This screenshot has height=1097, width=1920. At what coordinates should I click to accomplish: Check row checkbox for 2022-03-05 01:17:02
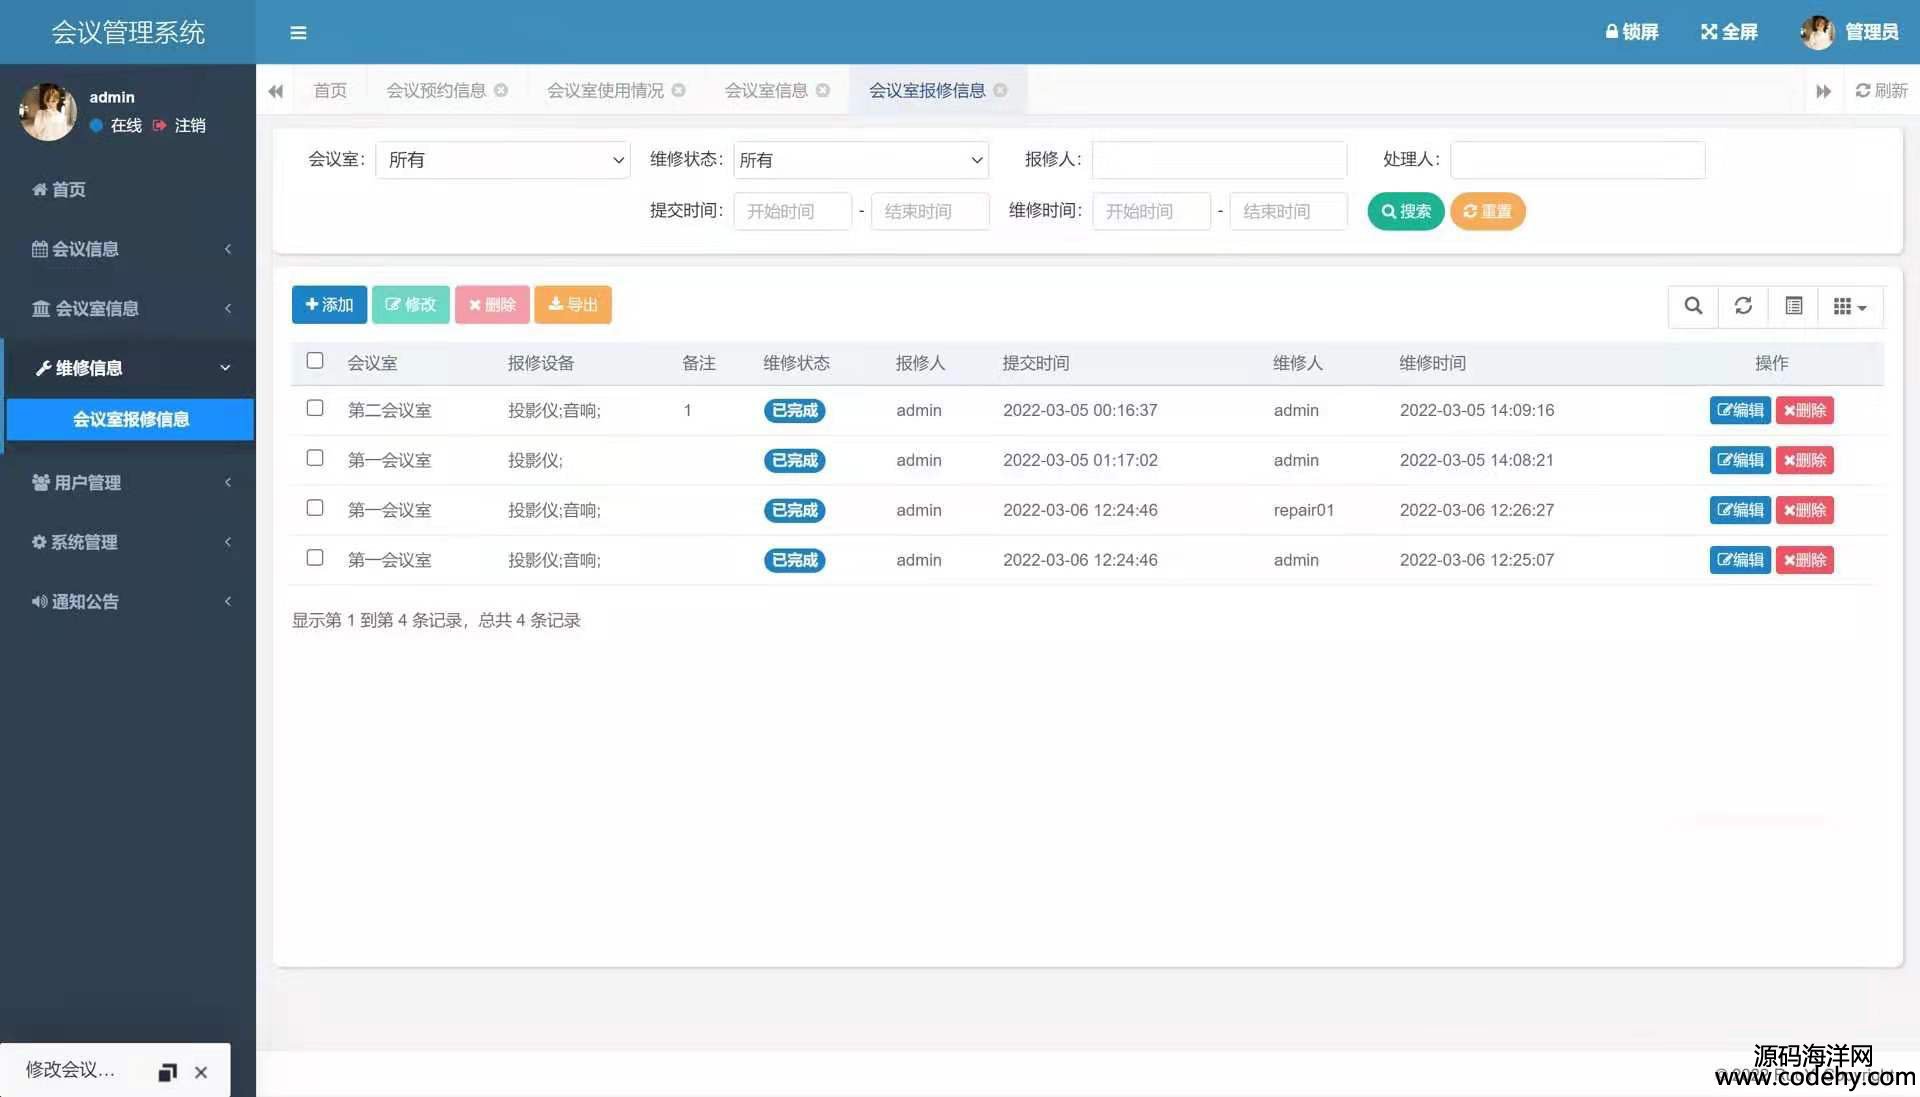pyautogui.click(x=315, y=458)
